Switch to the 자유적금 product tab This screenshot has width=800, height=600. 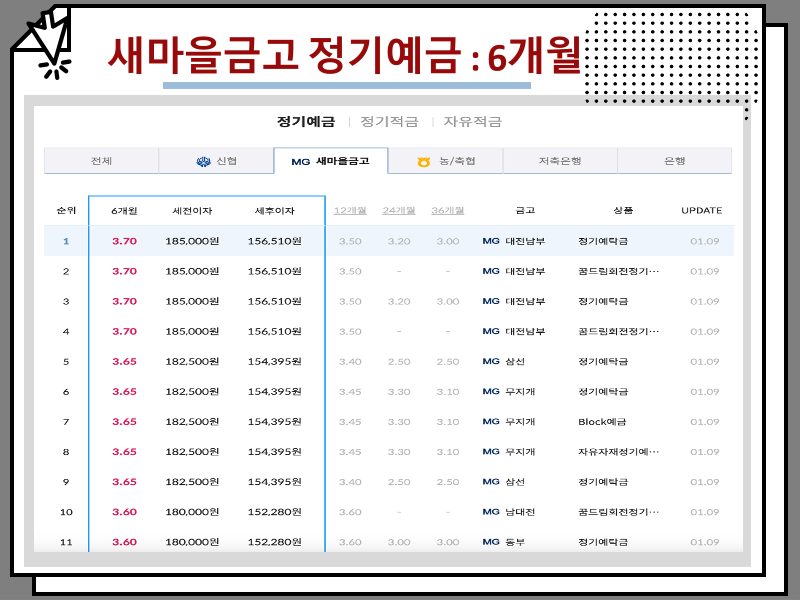click(x=472, y=121)
